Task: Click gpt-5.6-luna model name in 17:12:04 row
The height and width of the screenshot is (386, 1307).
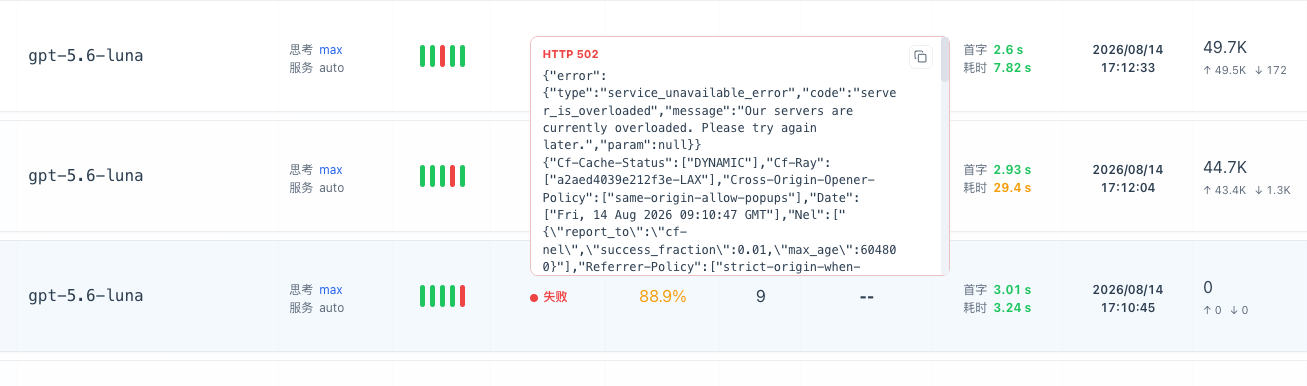Action: [x=86, y=176]
